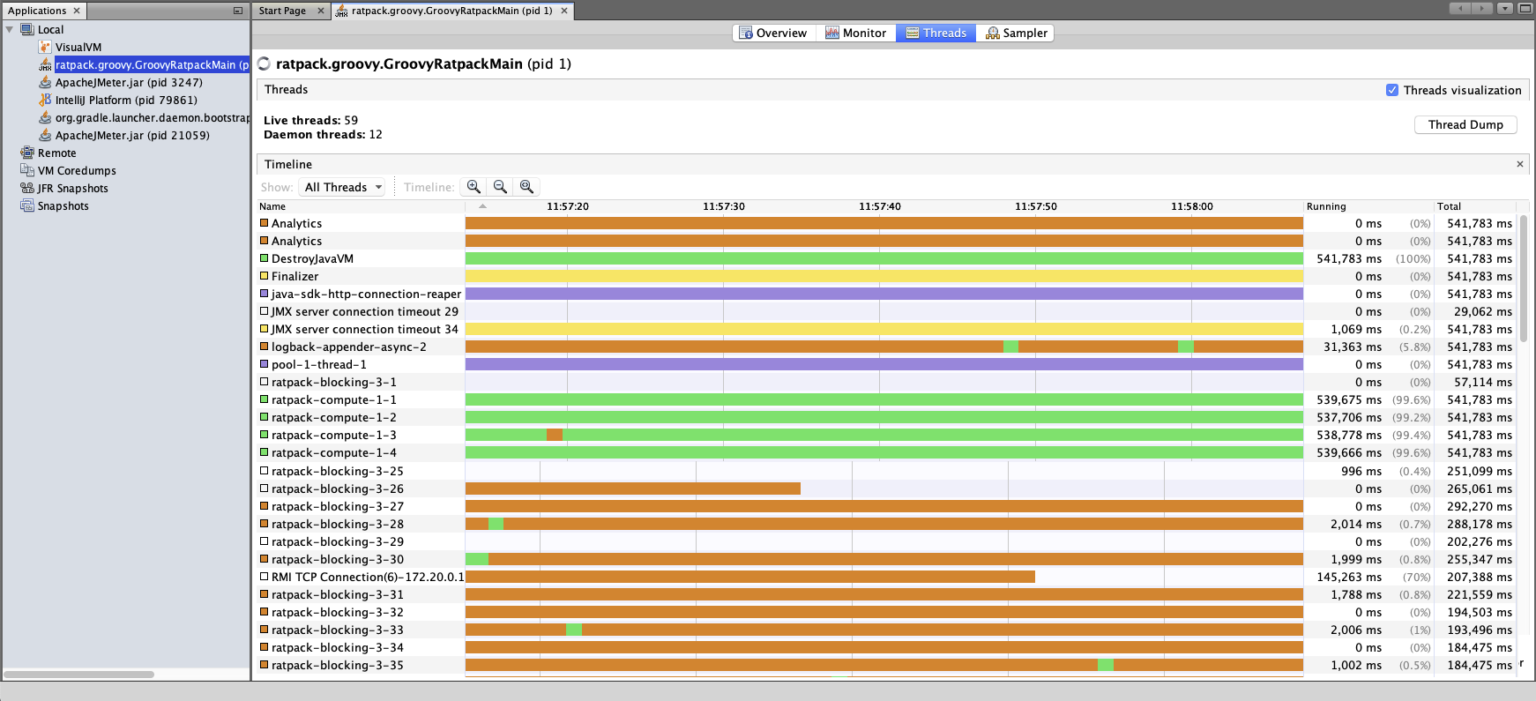Screen dimensions: 1536x701
Task: Open the All Threads show dropdown
Action: [x=341, y=186]
